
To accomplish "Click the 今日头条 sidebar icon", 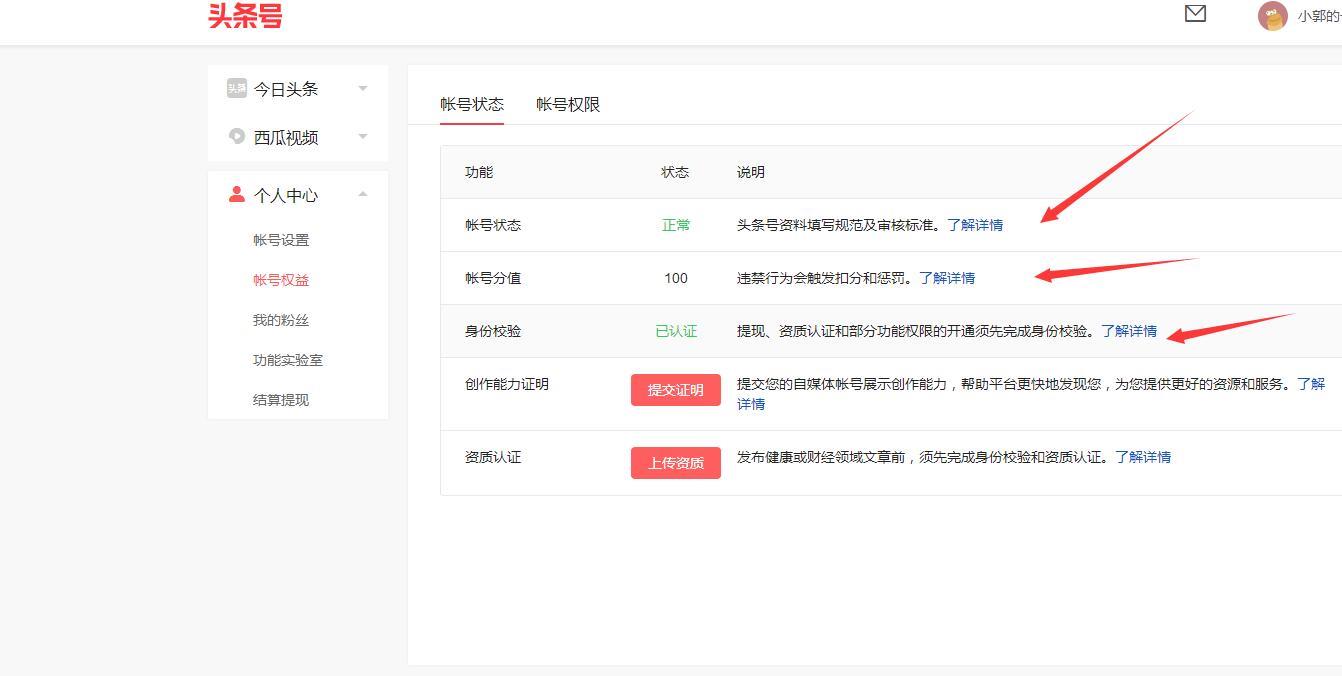I will [x=236, y=88].
